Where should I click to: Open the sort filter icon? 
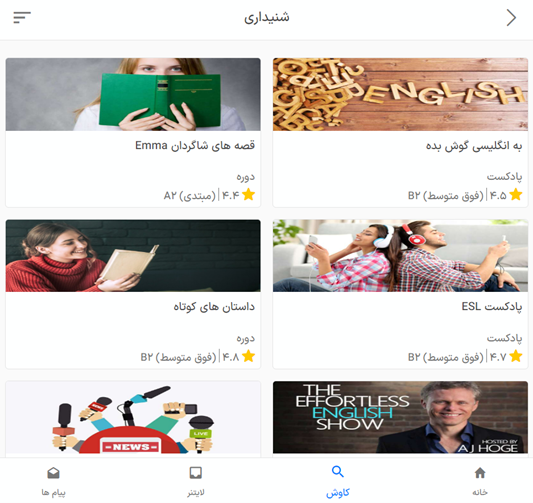(x=22, y=17)
